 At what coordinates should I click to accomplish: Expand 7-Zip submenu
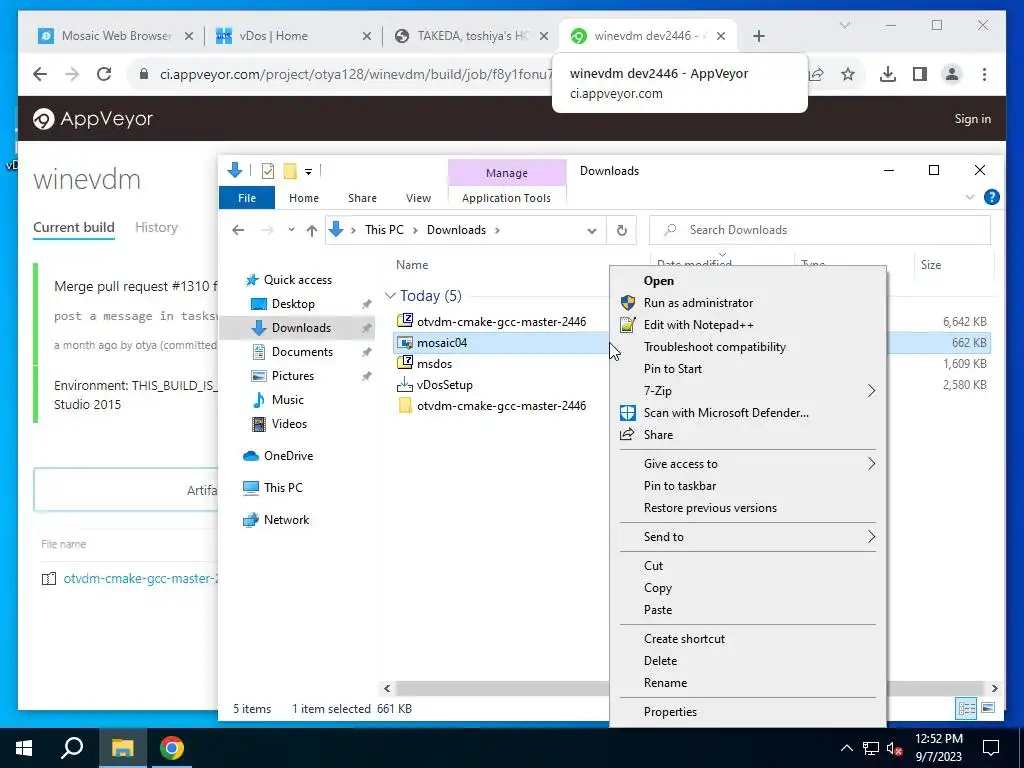pyautogui.click(x=871, y=391)
